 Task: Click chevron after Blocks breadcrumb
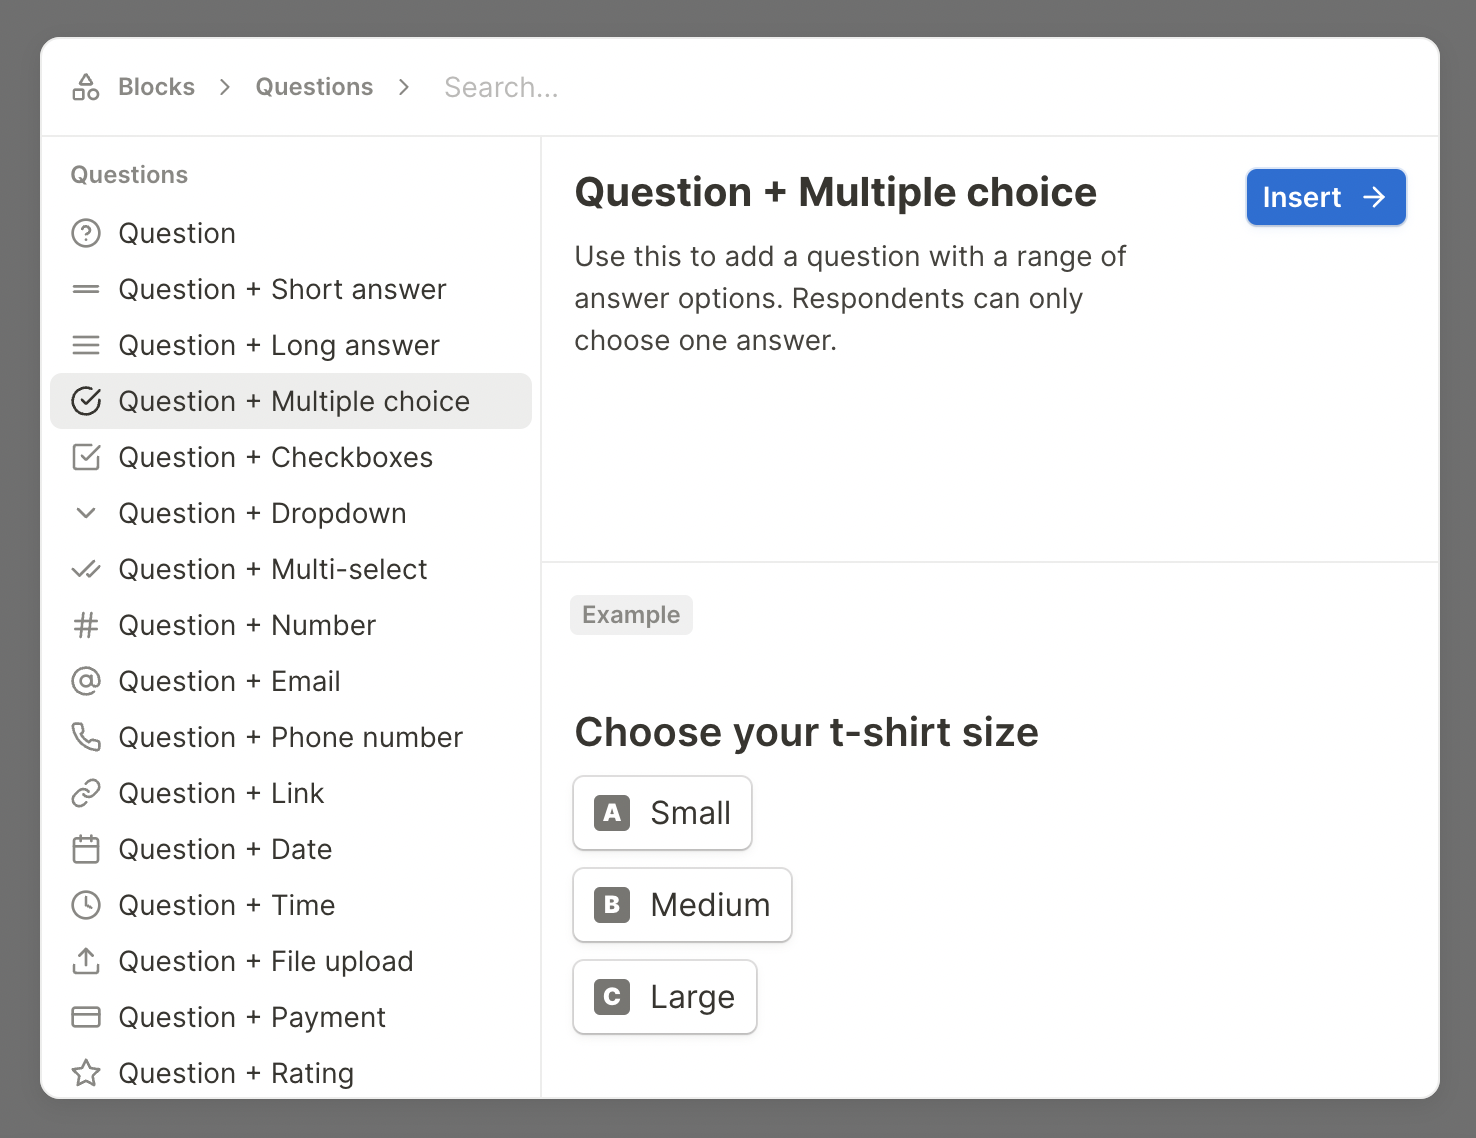click(x=225, y=87)
